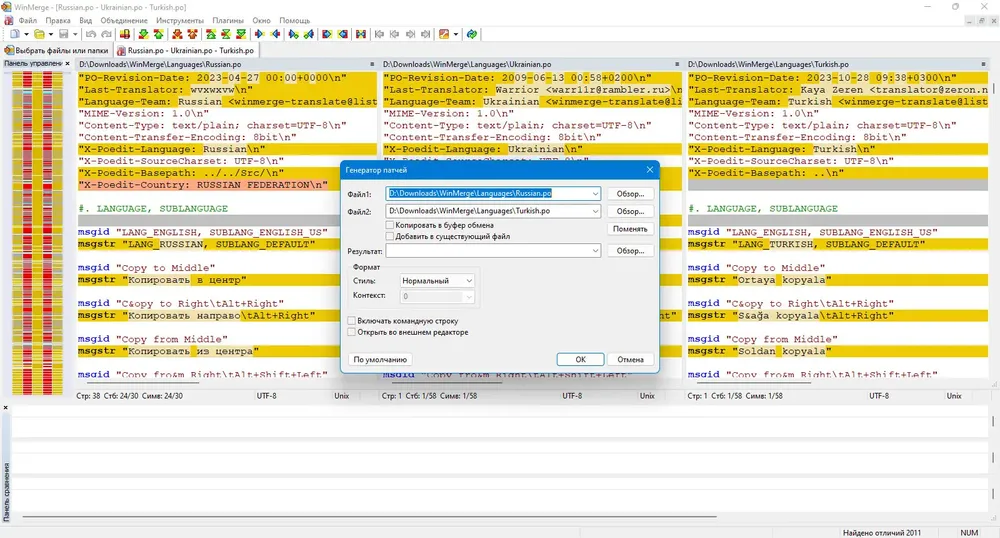Open the Инструменты menu
Screen dimensions: 1000x538
180,20
